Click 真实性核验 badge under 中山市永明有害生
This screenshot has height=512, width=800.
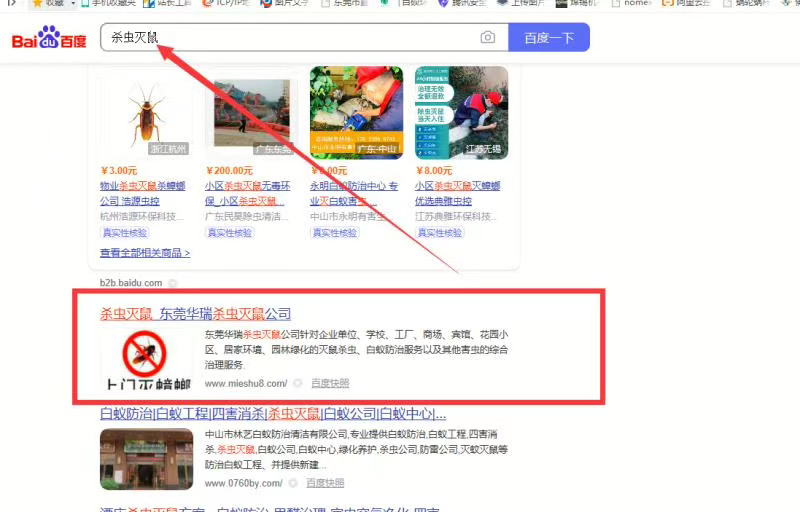pos(335,233)
